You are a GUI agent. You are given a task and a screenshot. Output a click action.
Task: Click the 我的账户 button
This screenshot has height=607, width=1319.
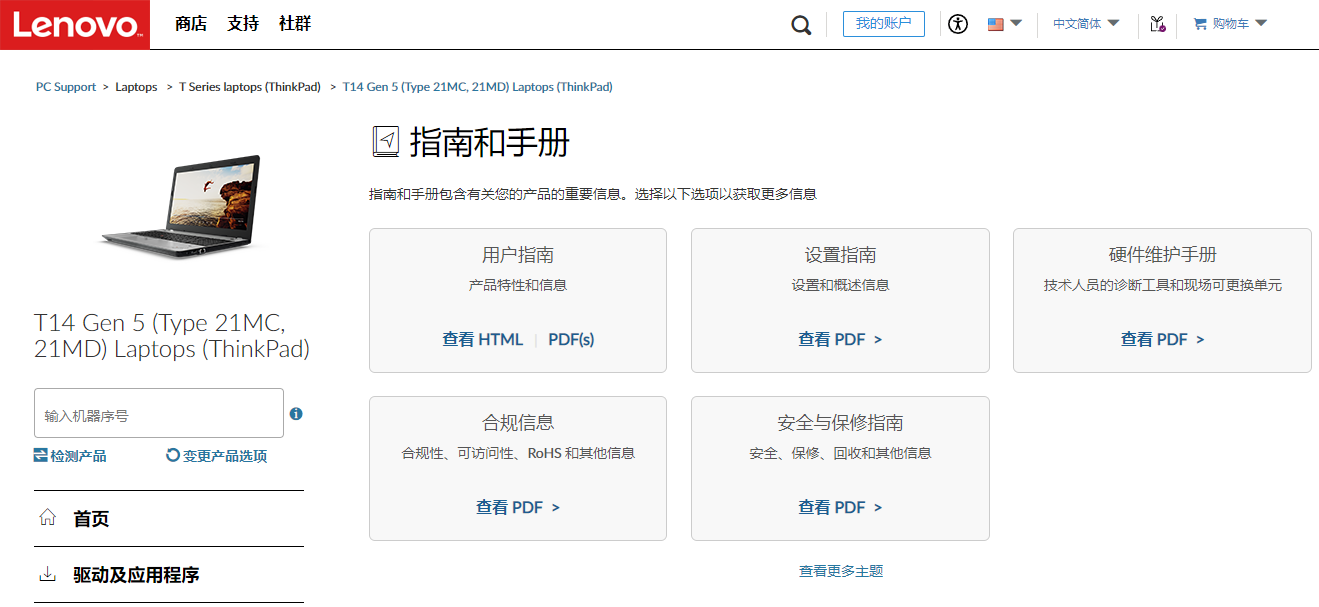[x=884, y=24]
